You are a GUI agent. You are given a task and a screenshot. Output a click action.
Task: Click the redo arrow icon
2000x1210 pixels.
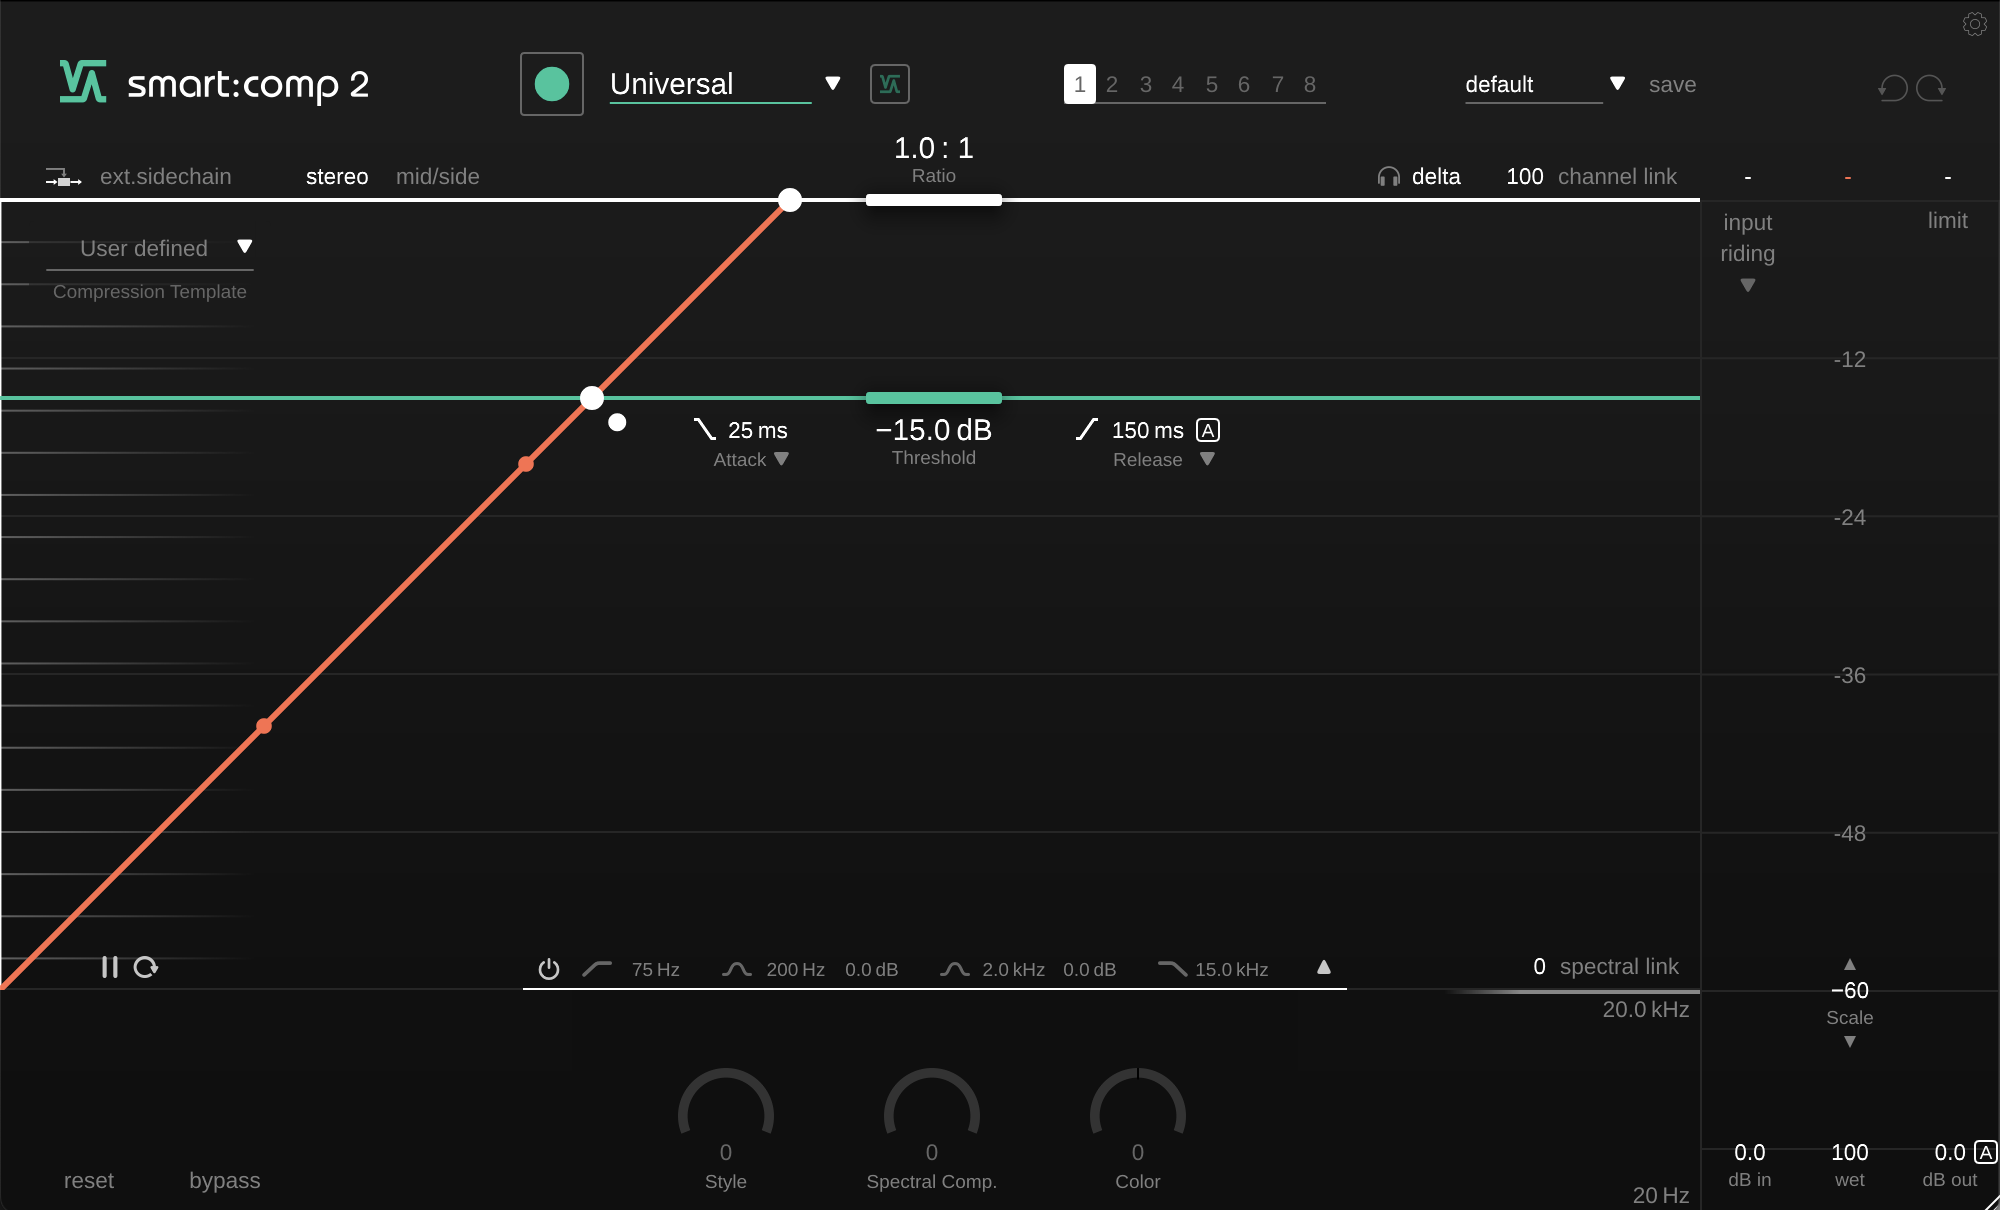click(1931, 88)
